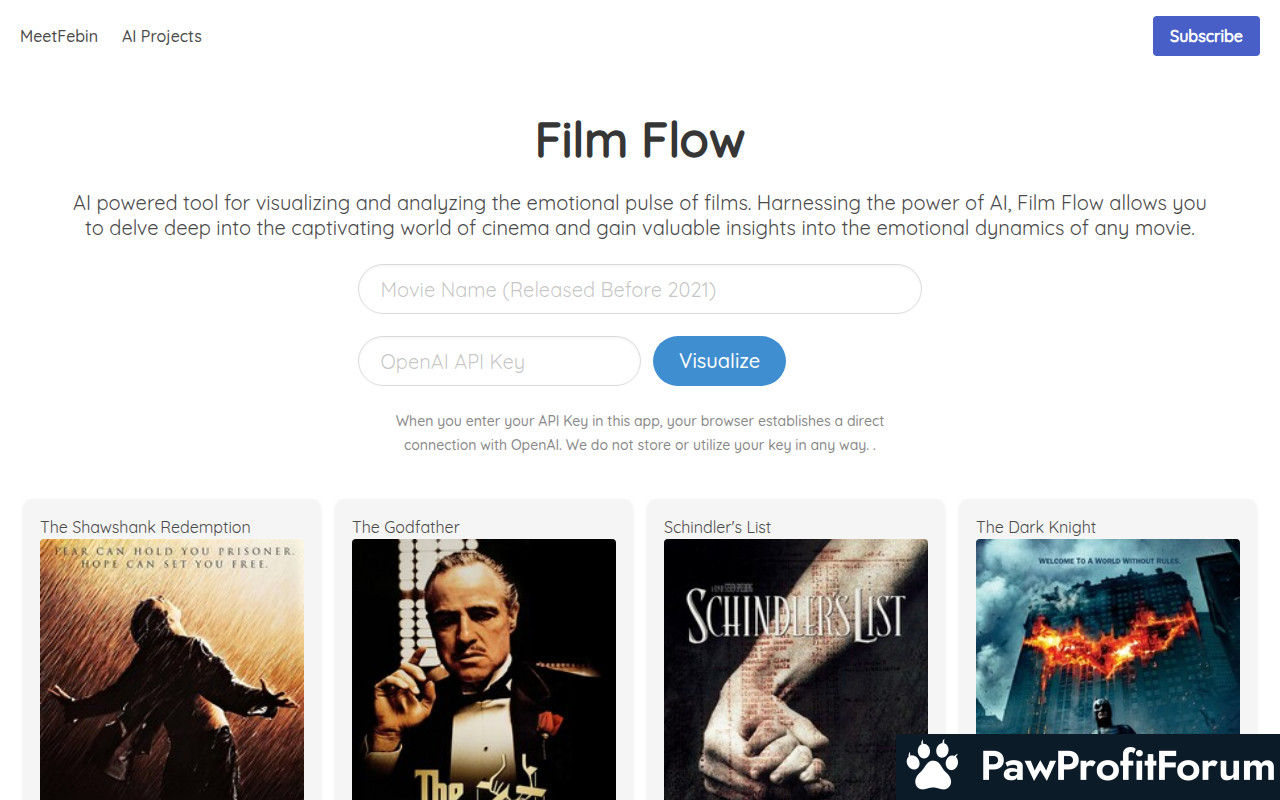This screenshot has width=1280, height=800.
Task: Click the API key privacy notice text
Action: 640,433
